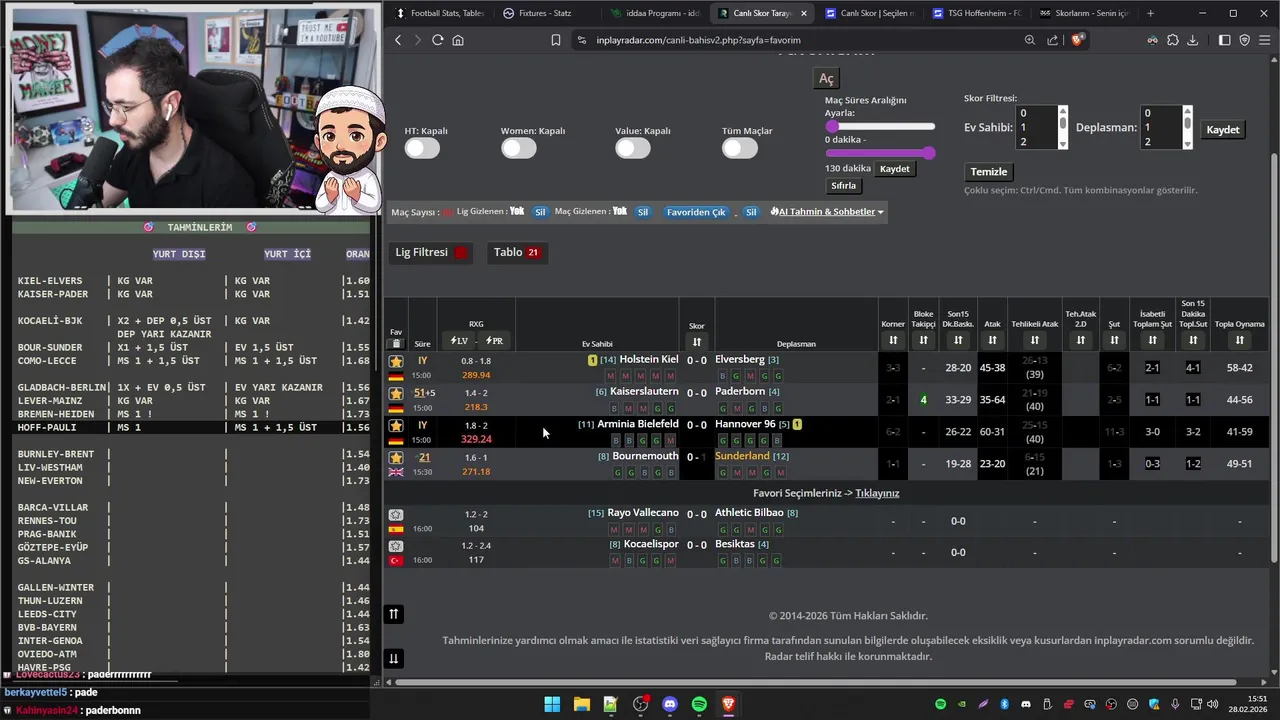Screen dimensions: 1280x720
Task: Click Kaydet beside Deplasman score list
Action: (x=1223, y=130)
